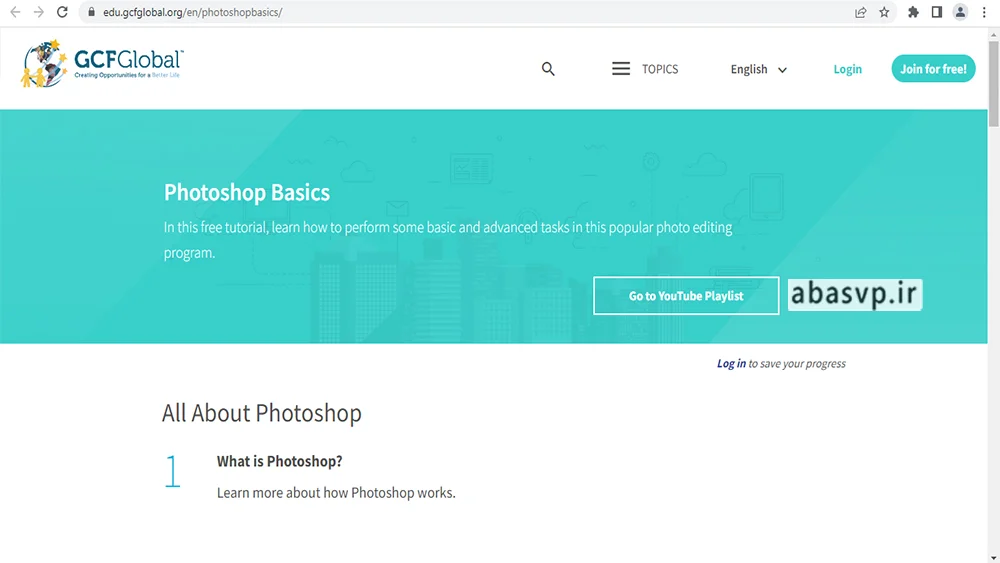Click Log in to save progress
1000x563 pixels.
(731, 363)
